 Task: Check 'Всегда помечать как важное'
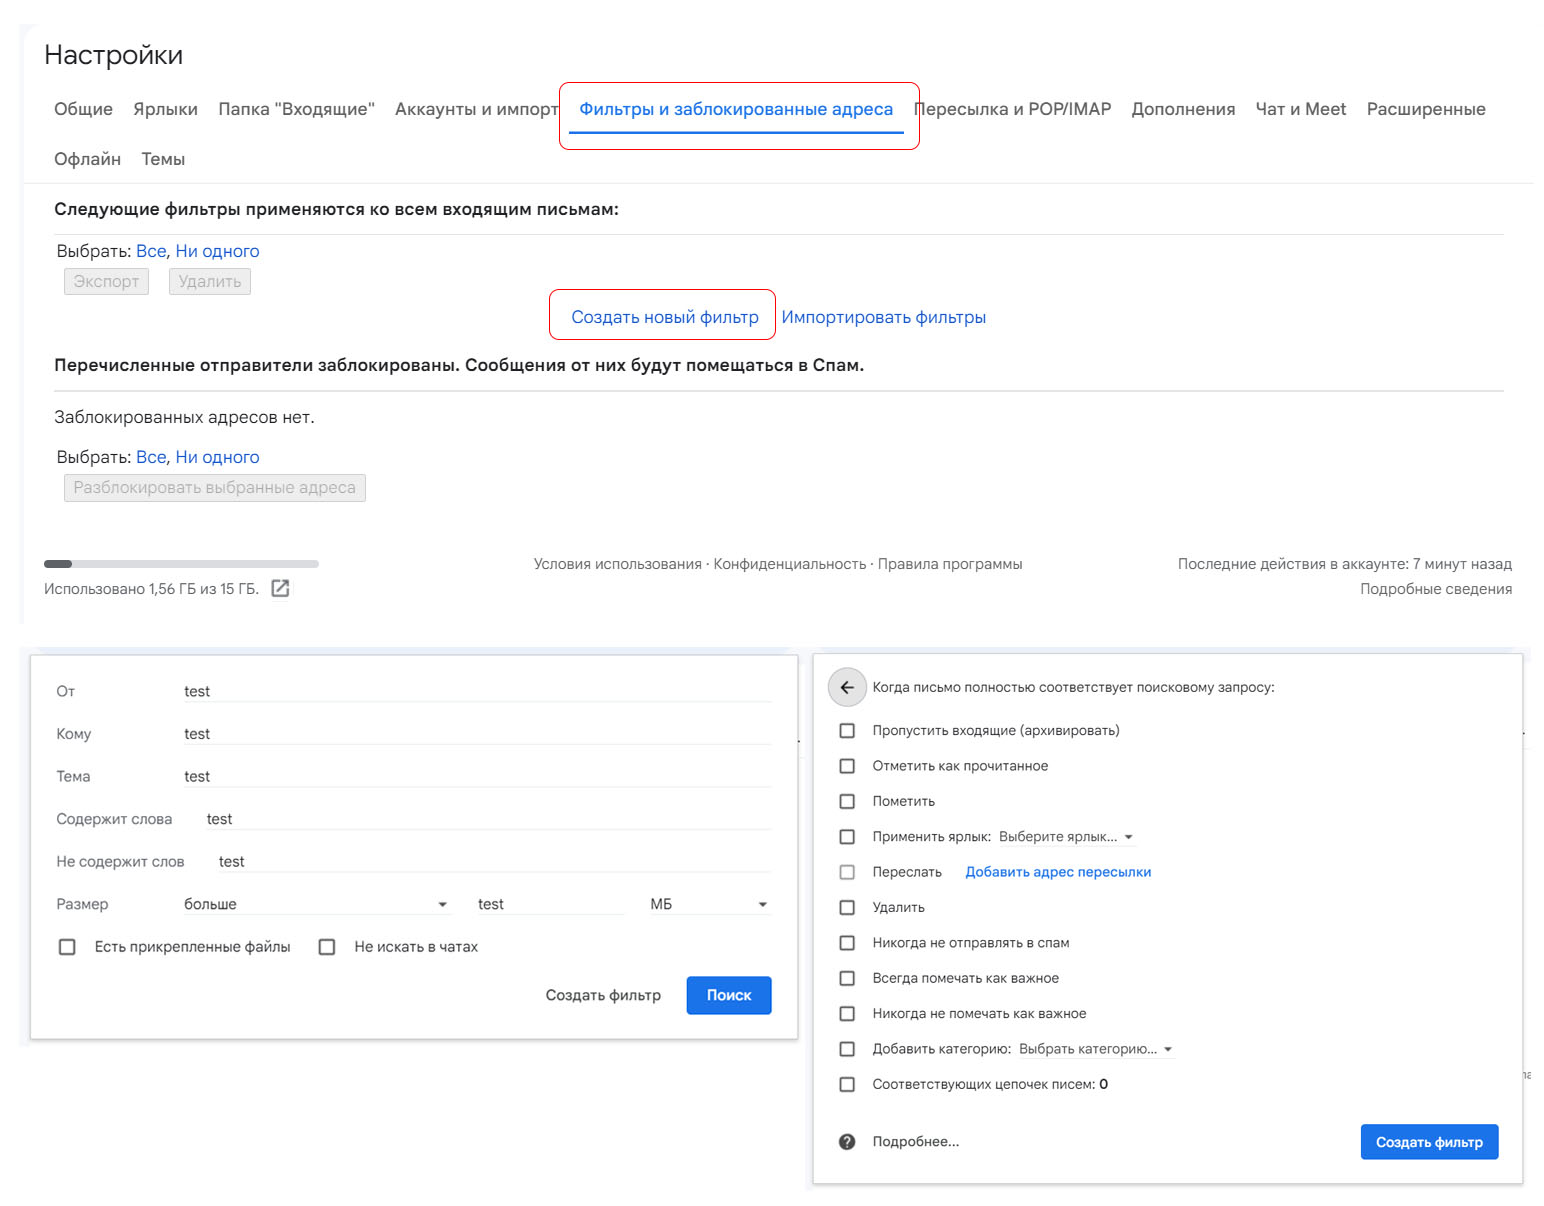[847, 978]
